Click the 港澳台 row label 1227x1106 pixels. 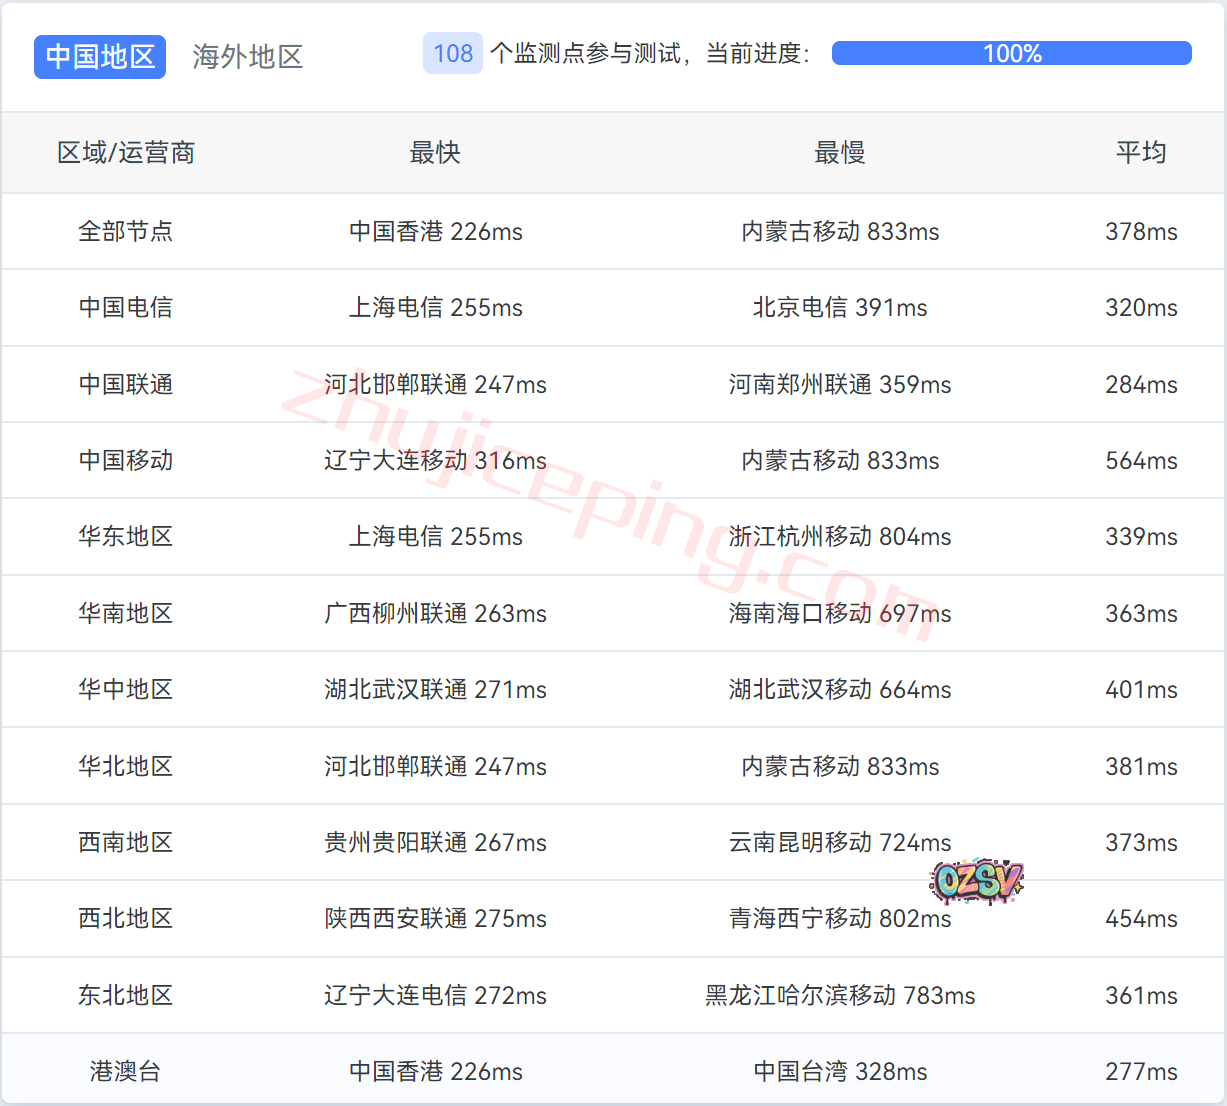pos(126,1072)
